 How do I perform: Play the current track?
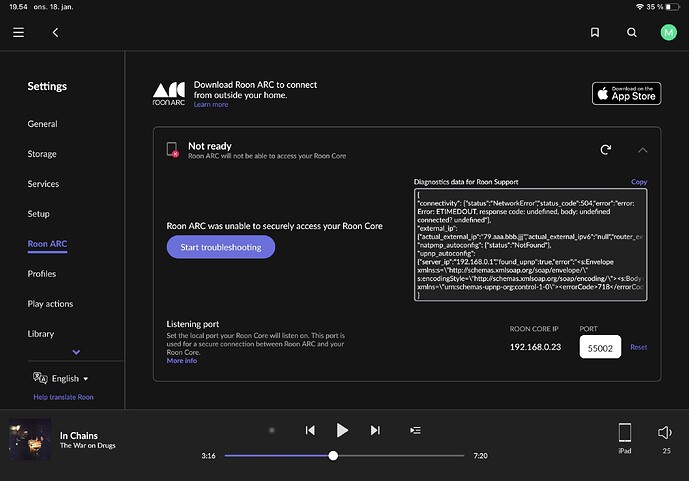click(342, 430)
